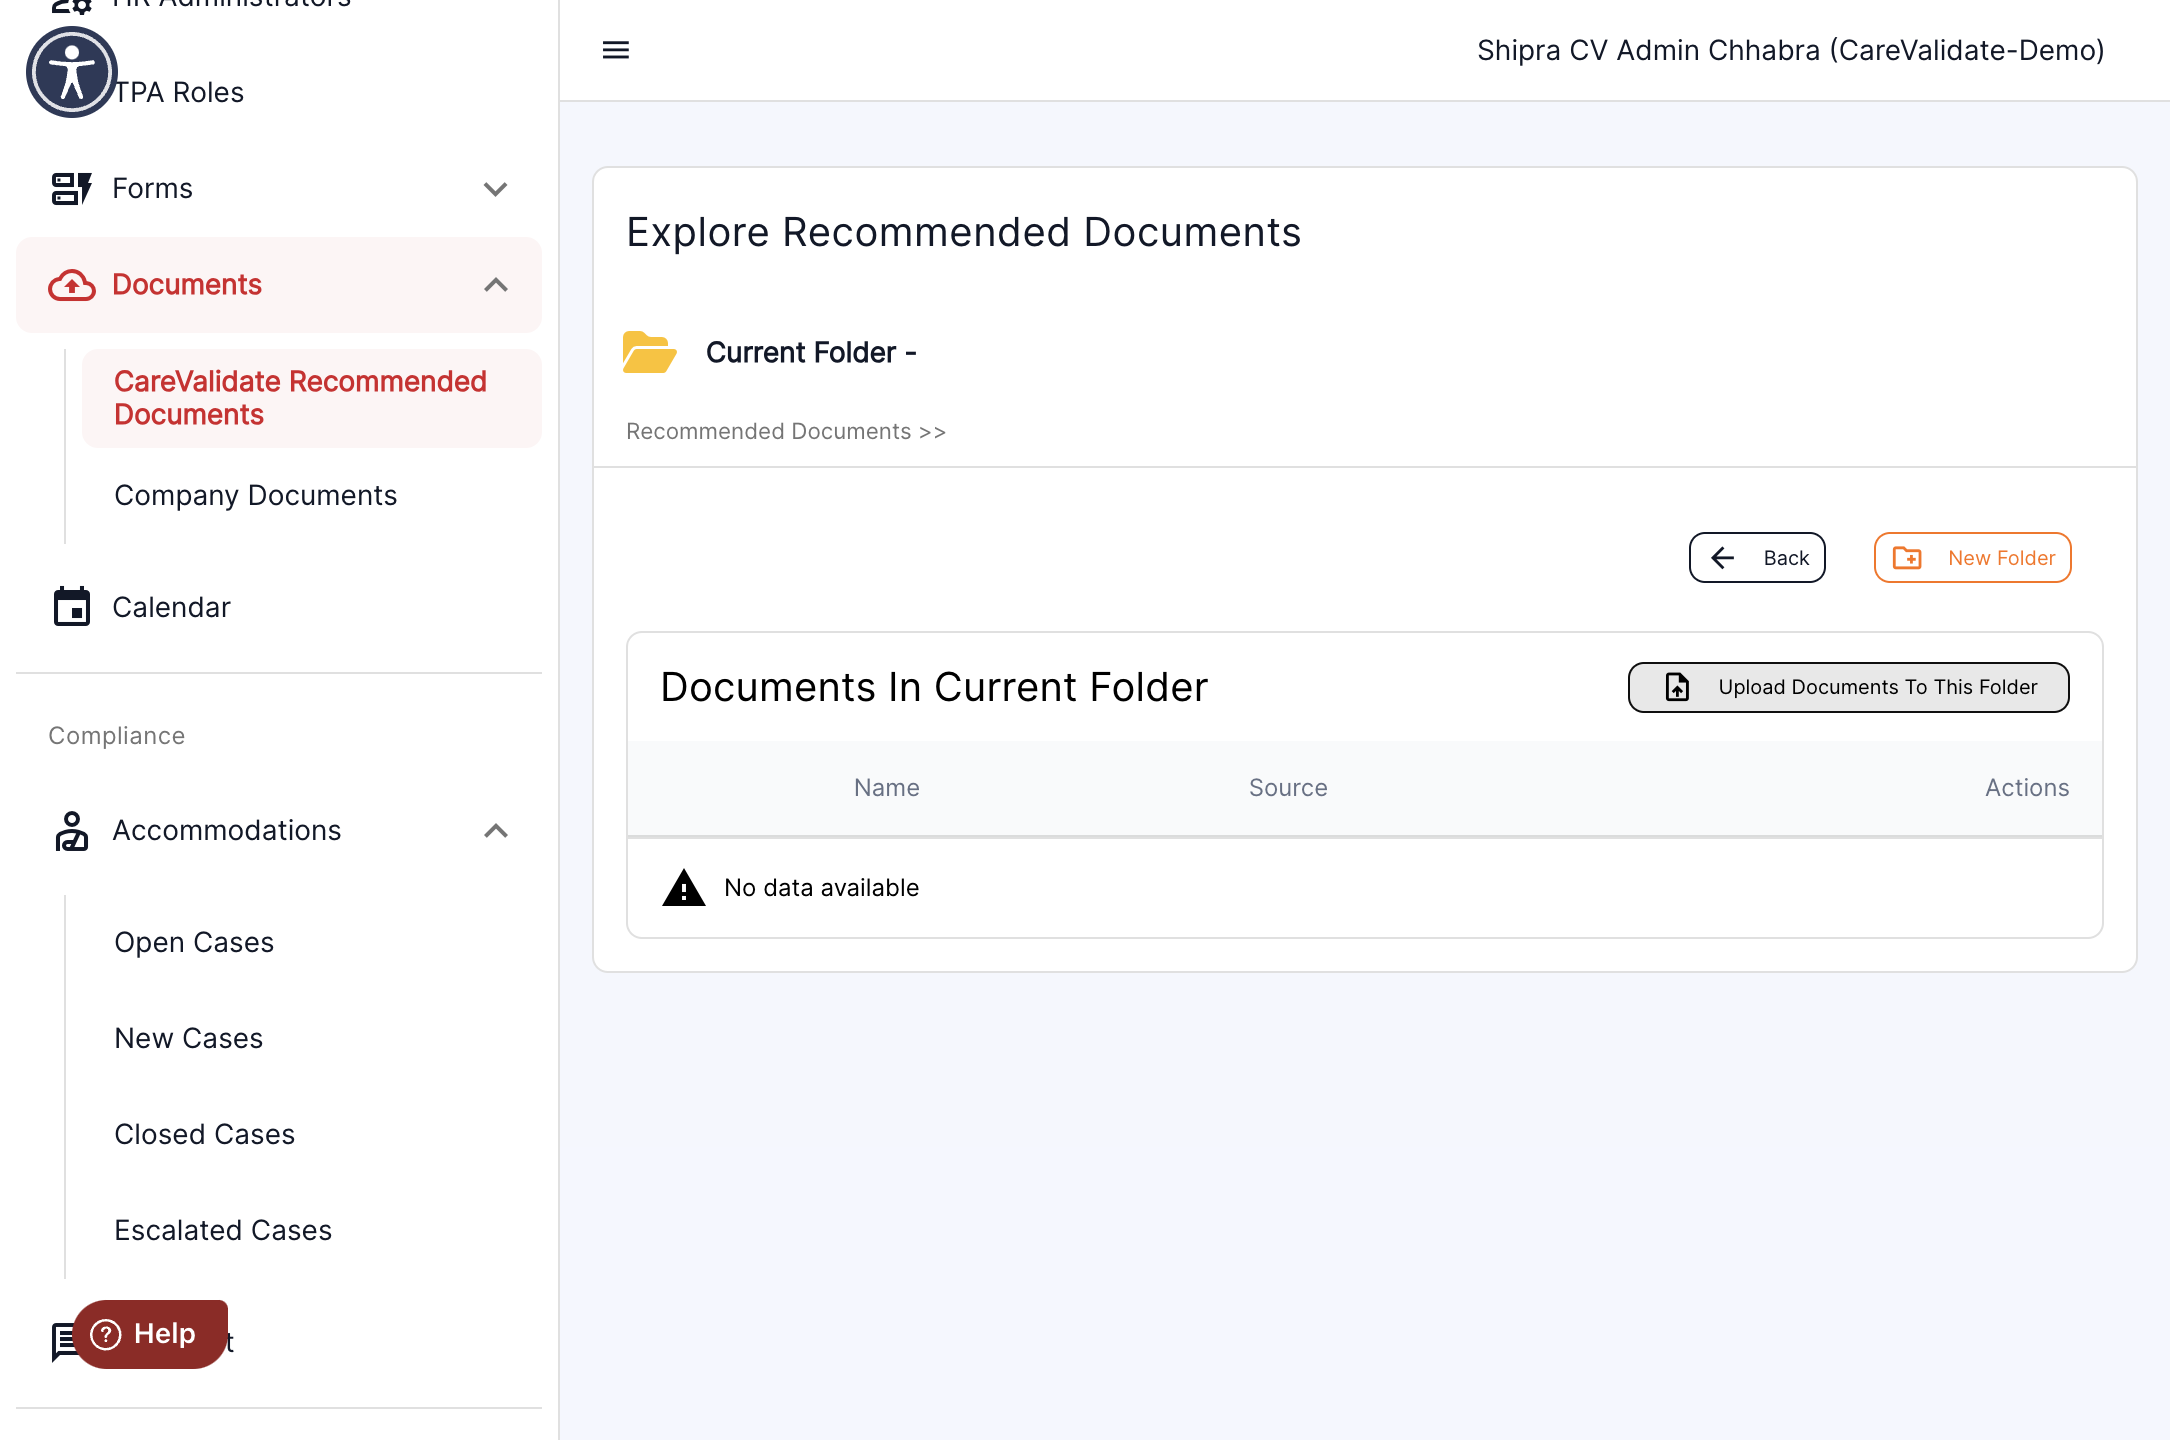Click the user name Shipra CV Admin Chhabra

tap(1790, 50)
